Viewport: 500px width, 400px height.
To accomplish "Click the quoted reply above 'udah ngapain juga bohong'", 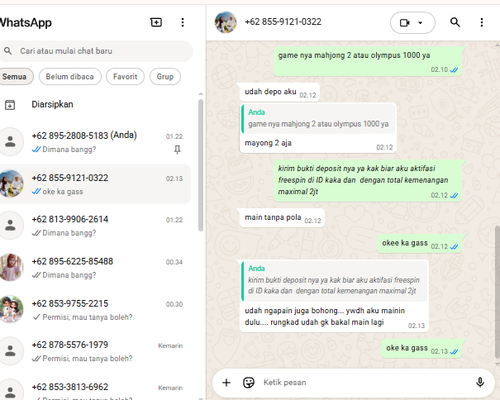I will [334, 281].
